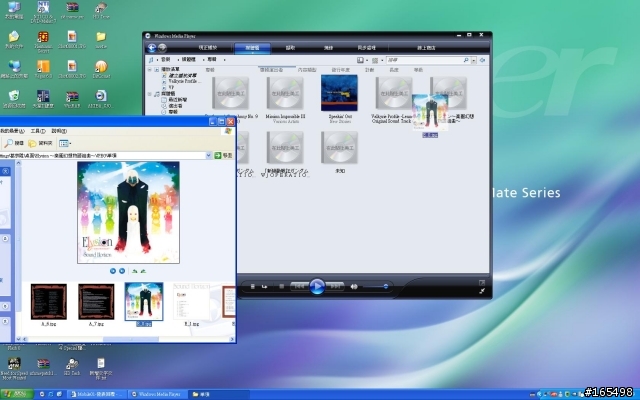Select the Valkyrie Profile playlist in tree

coord(181,81)
